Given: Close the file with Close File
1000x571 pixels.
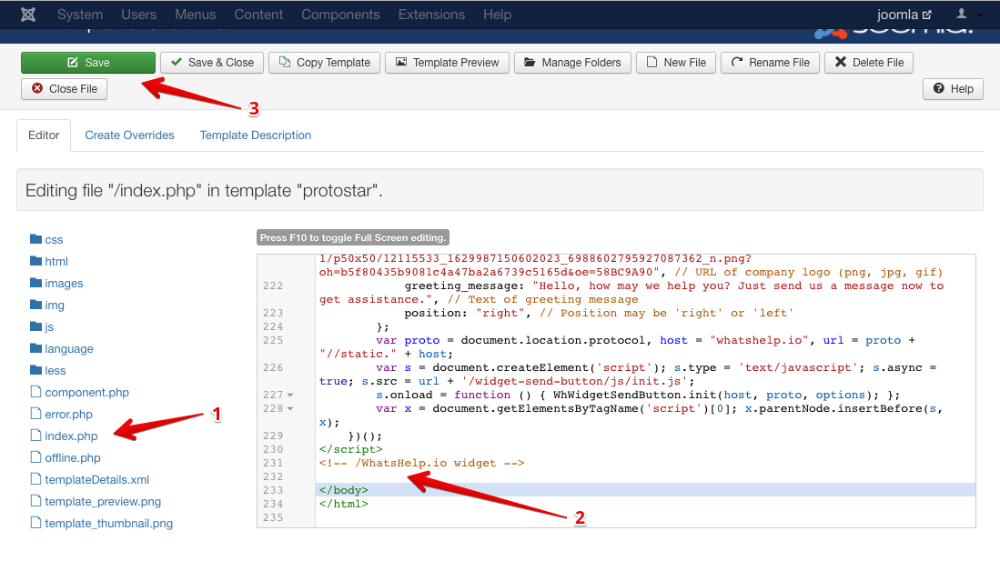Looking at the screenshot, I should pos(64,88).
